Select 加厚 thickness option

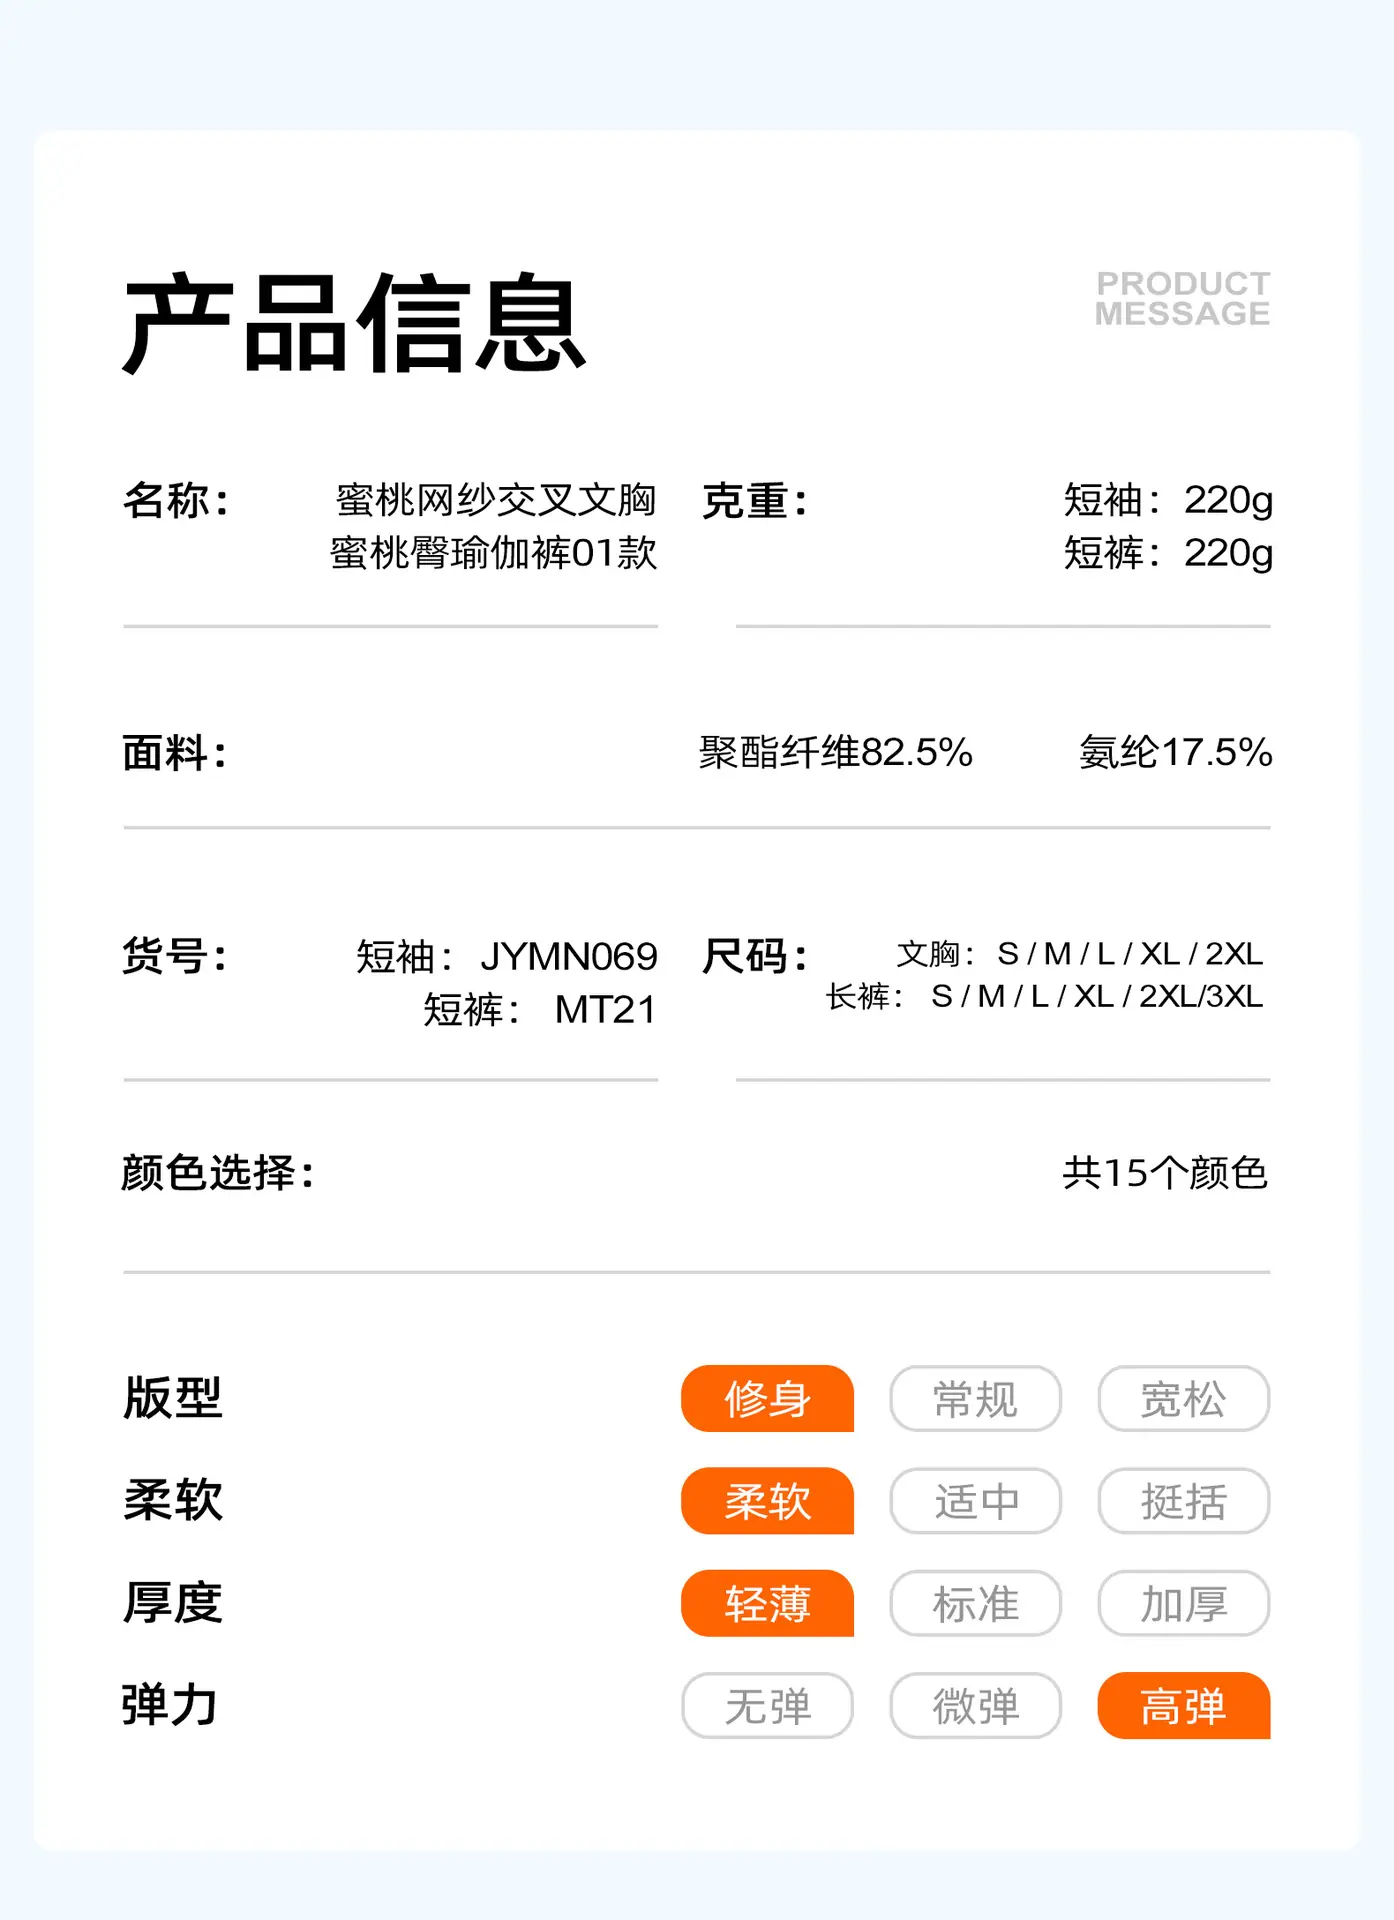click(x=1183, y=1603)
